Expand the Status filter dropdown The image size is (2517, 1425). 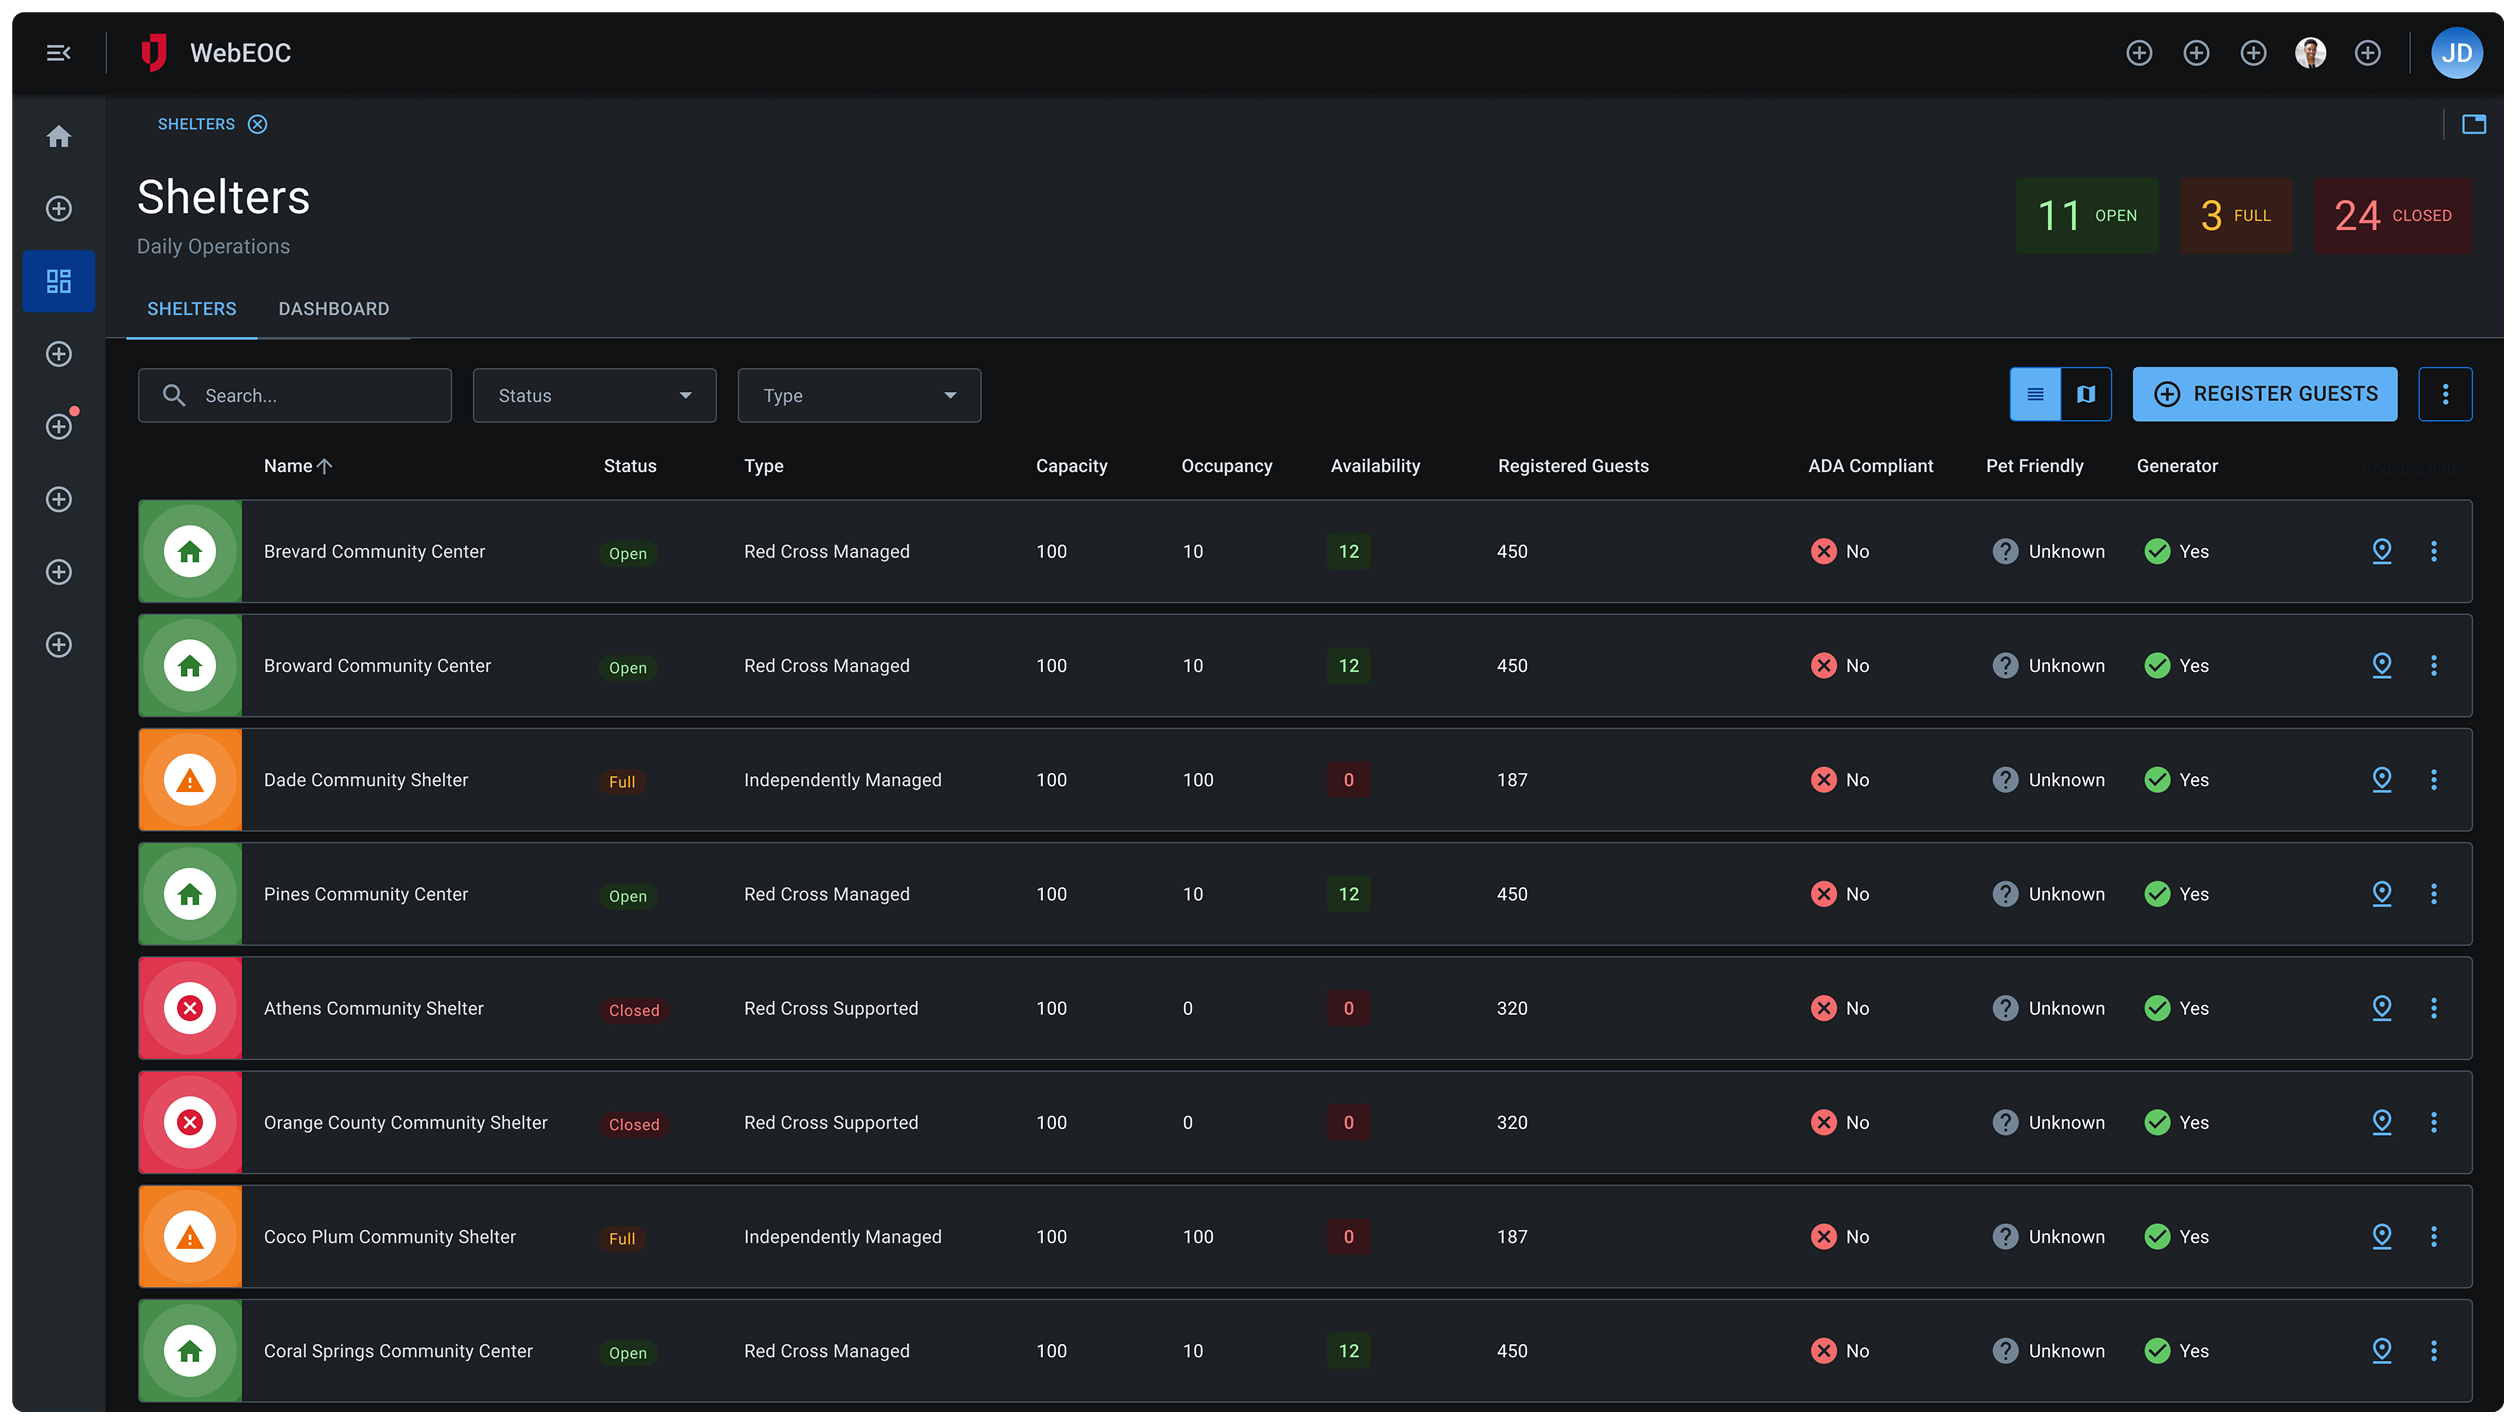pos(594,396)
